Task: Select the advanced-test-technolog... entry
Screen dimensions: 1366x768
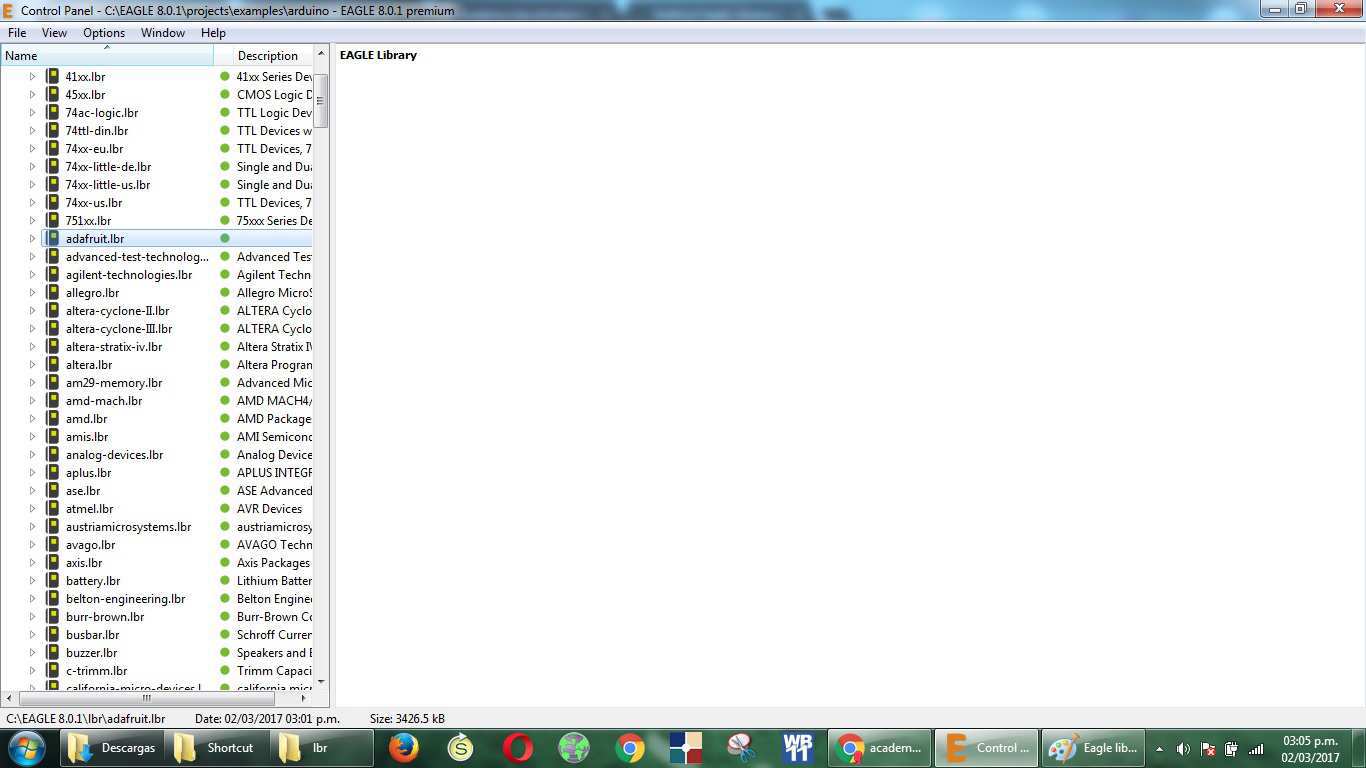Action: (137, 256)
